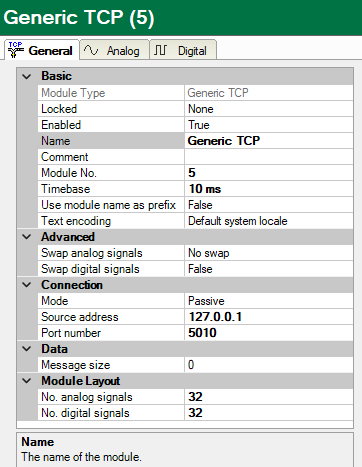Open the Mode Passive dropdown value
Screen dimensions: 362x467
coord(269,301)
